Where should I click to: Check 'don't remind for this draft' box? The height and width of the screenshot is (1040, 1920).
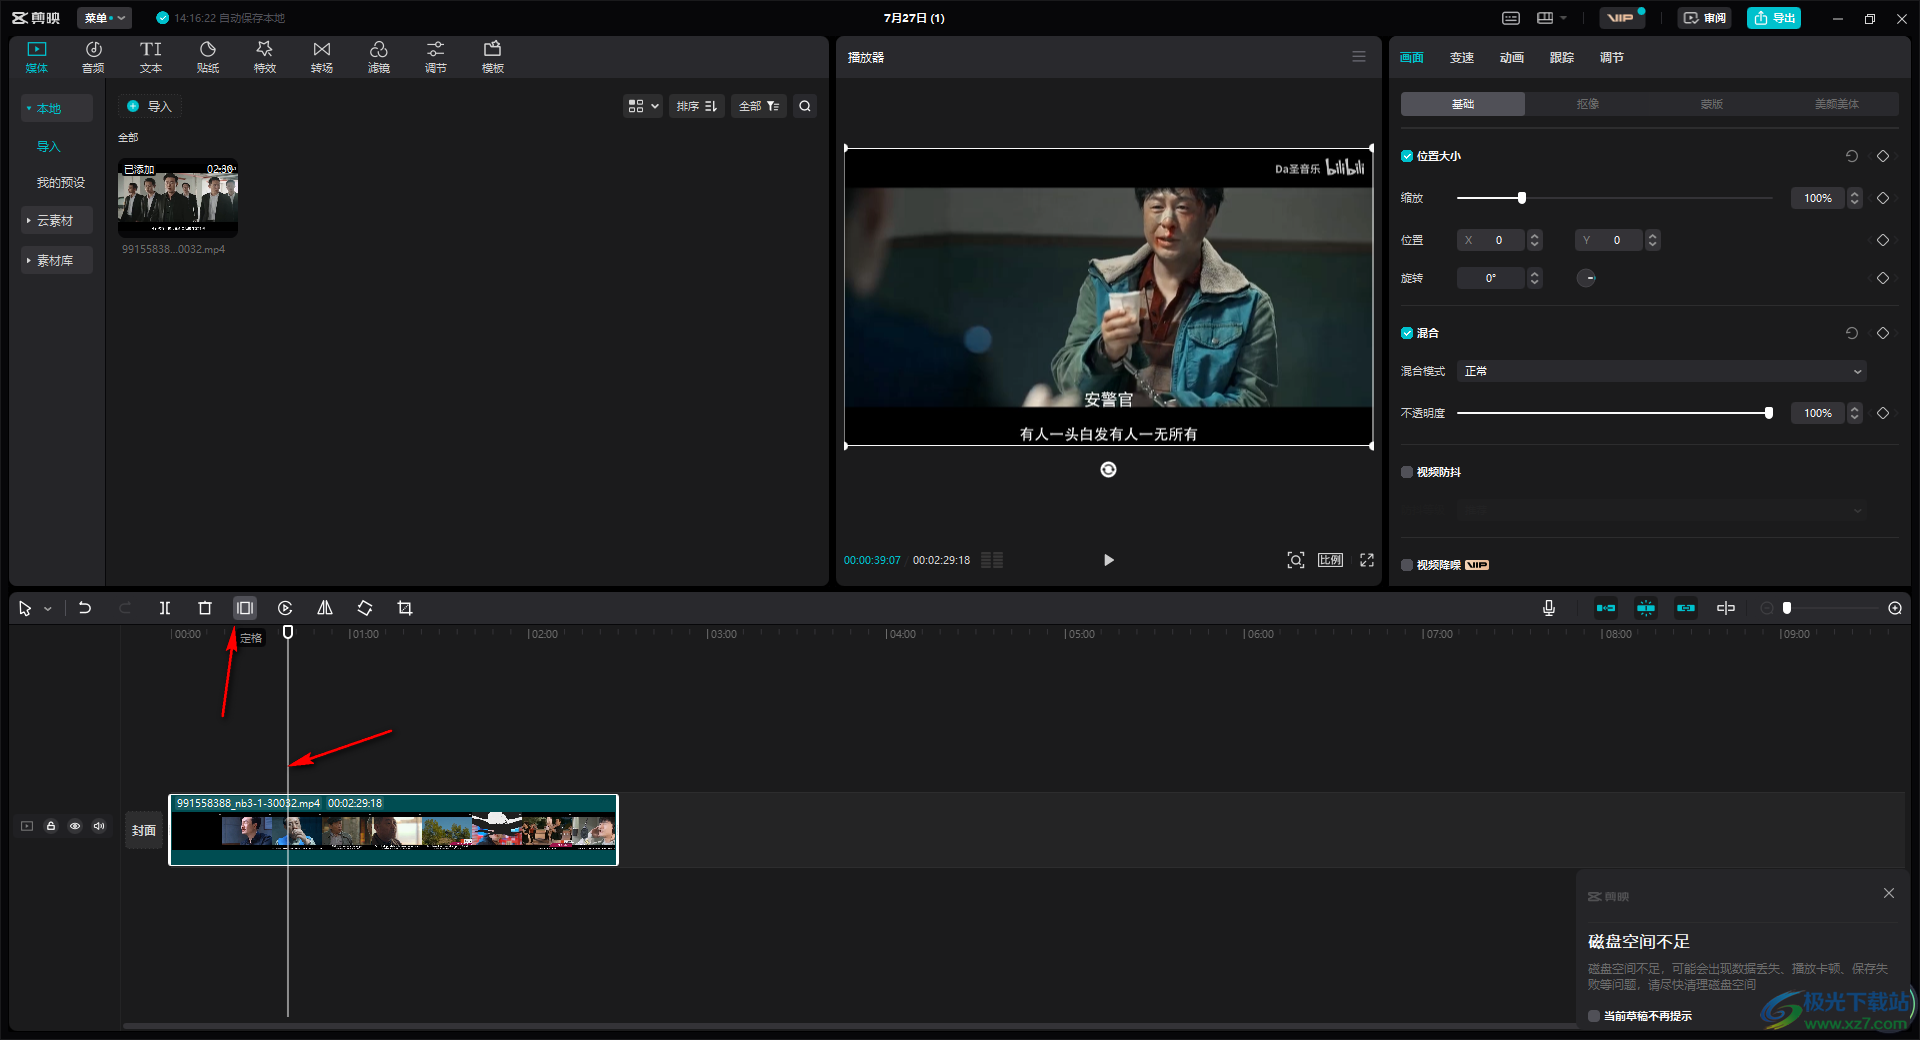click(1594, 1016)
